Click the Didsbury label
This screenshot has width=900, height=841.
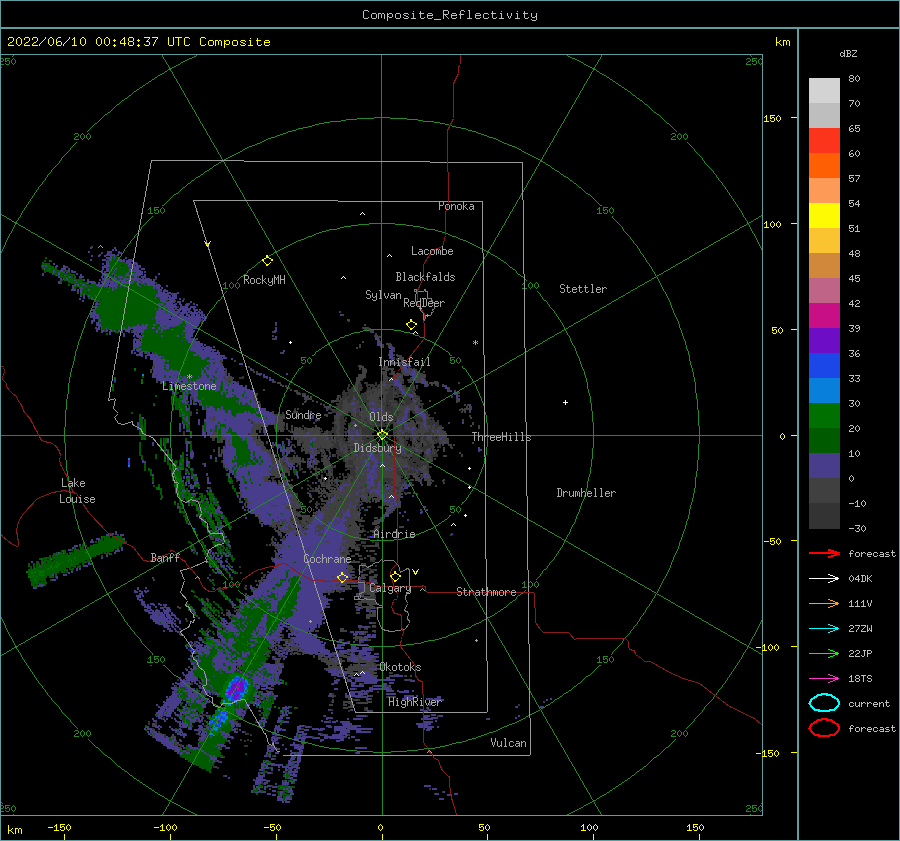tap(378, 448)
